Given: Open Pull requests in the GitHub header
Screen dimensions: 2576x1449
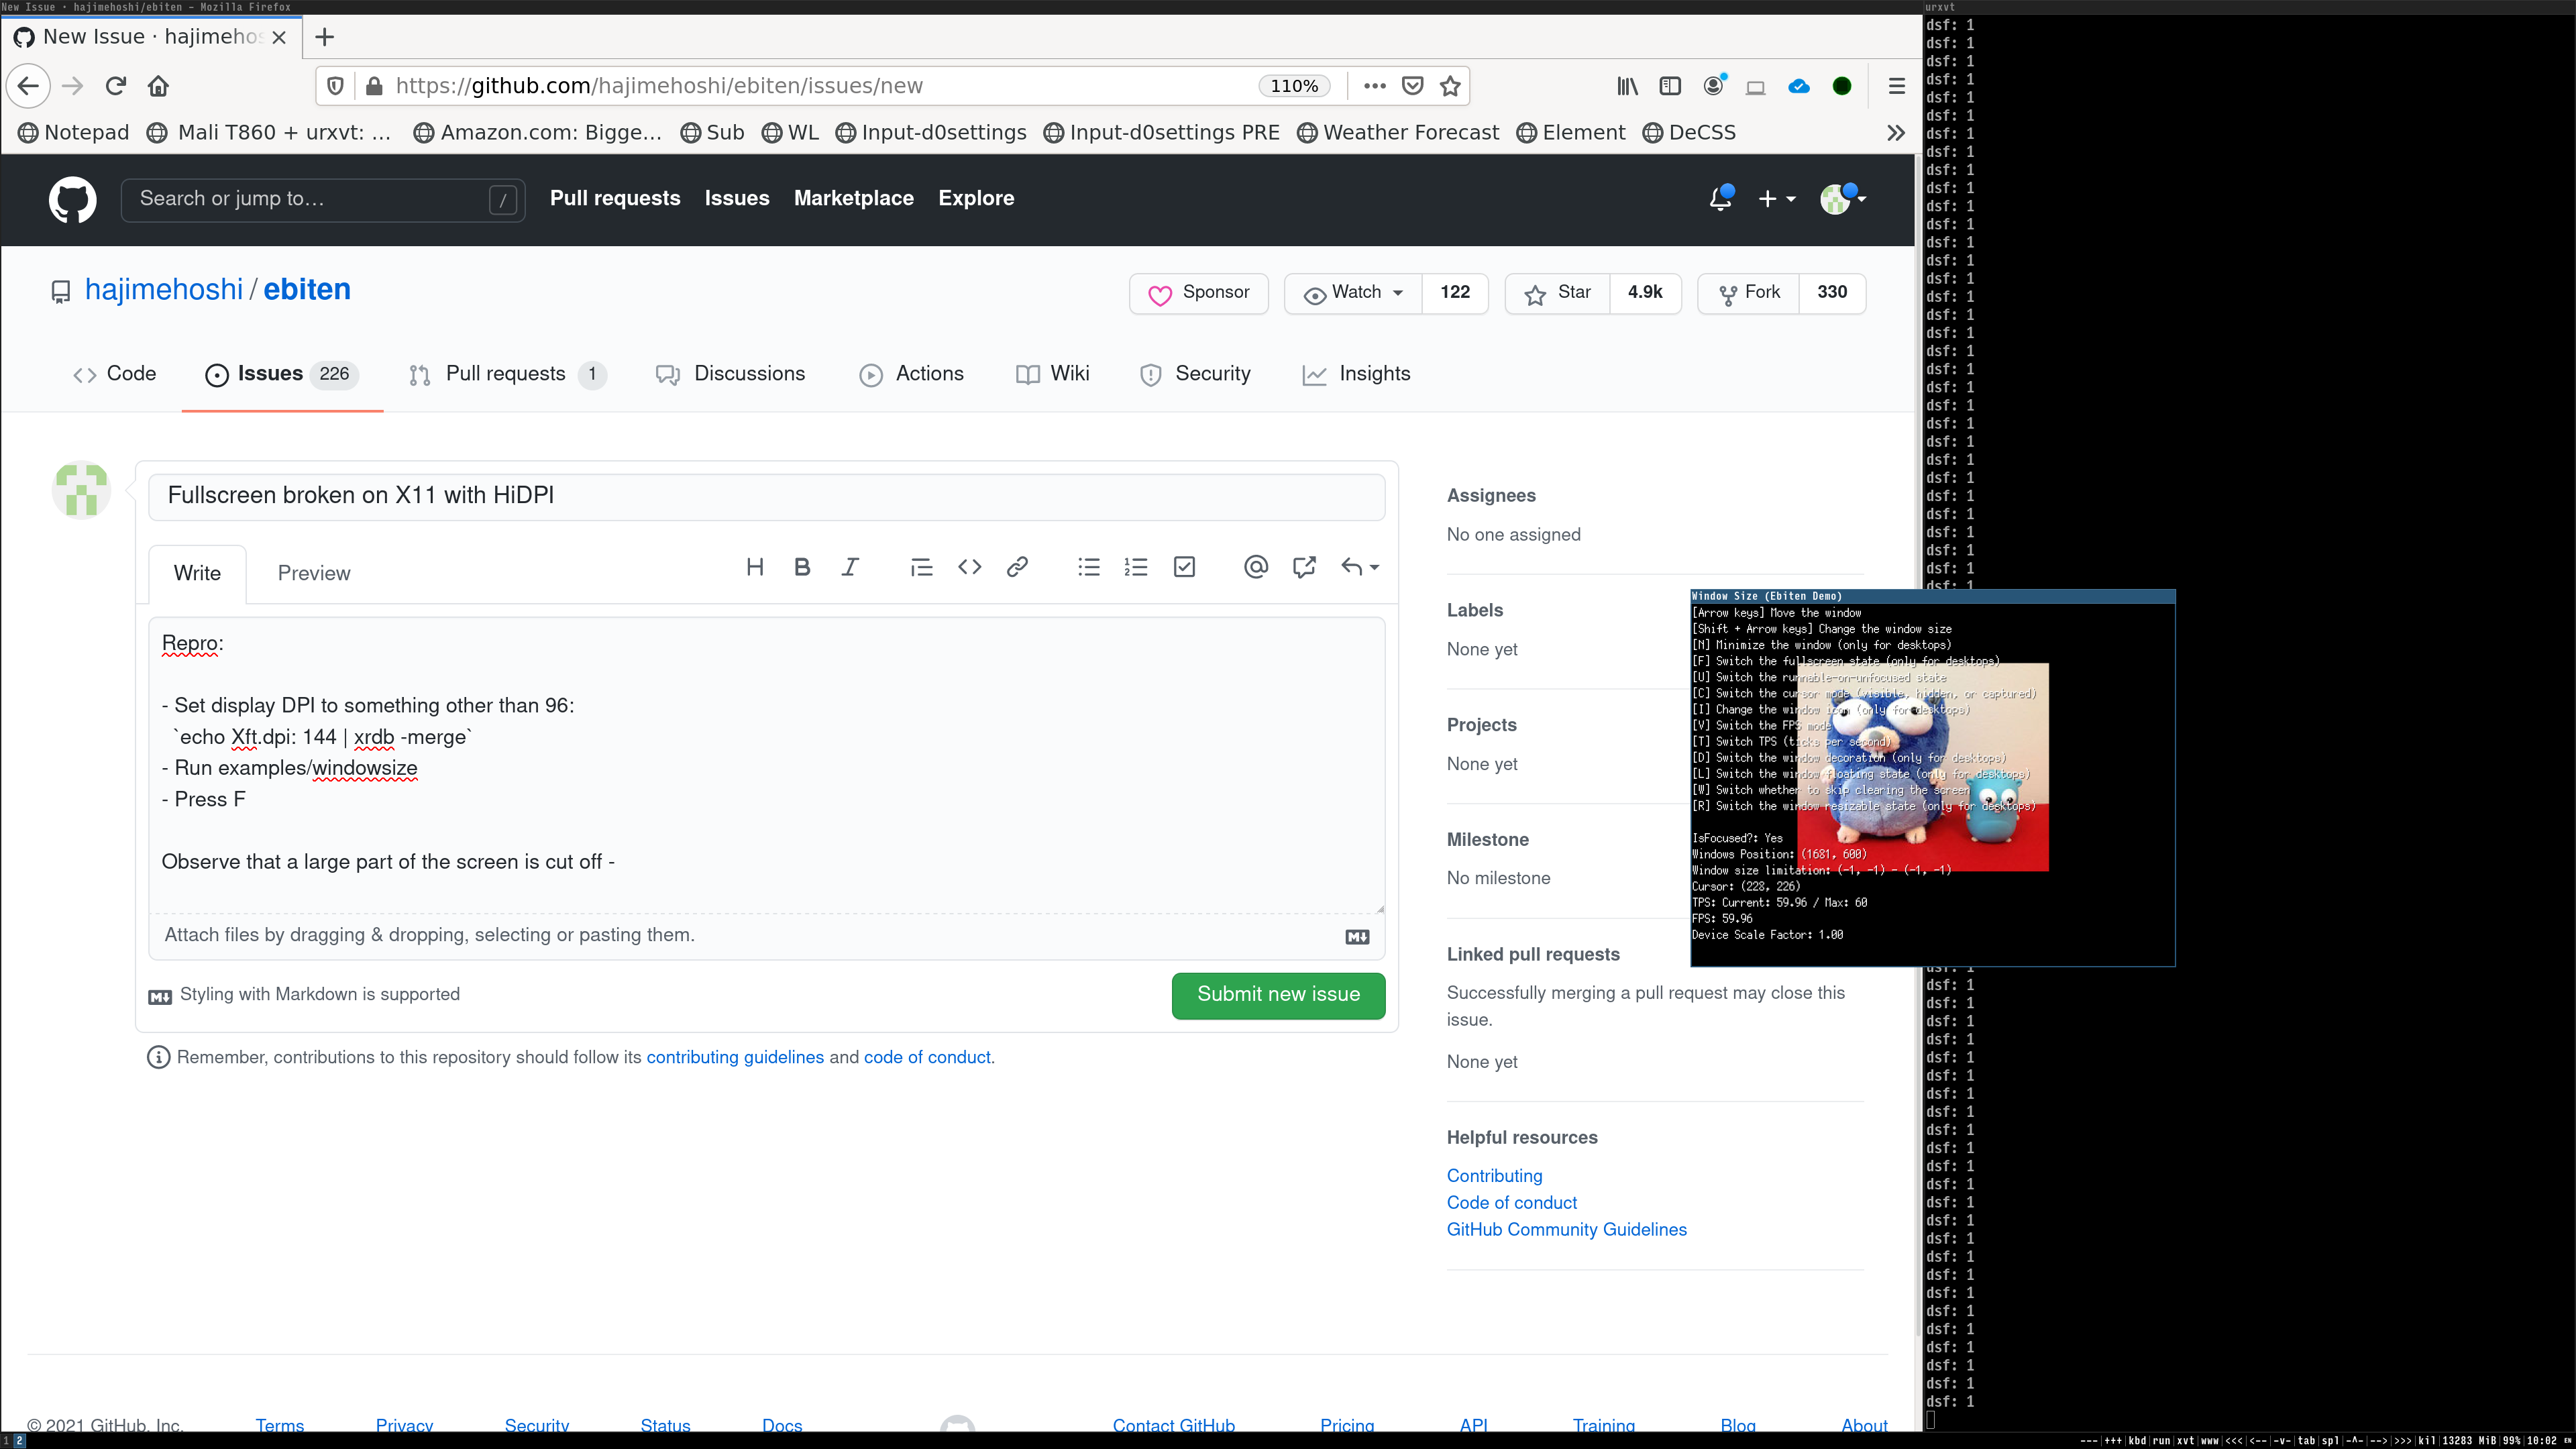Looking at the screenshot, I should (615, 198).
